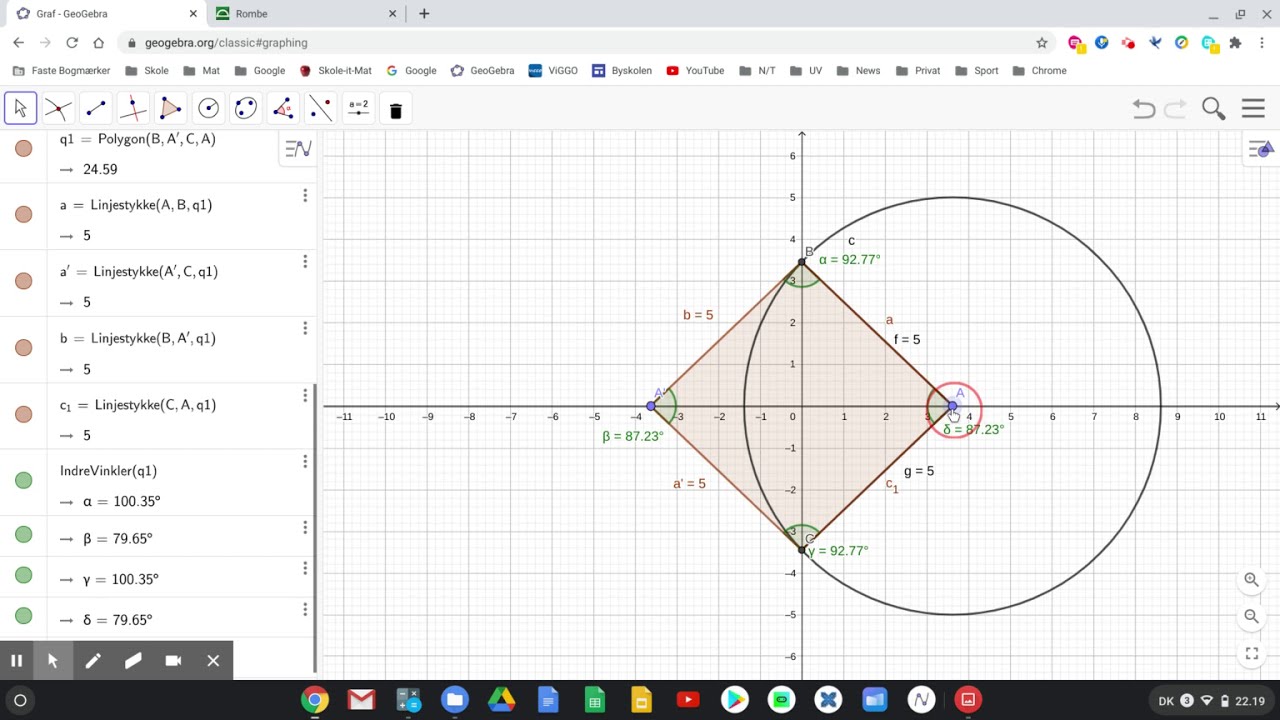Image resolution: width=1280 pixels, height=720 pixels.
Task: Toggle visibility of angle γ
Action: [24, 575]
